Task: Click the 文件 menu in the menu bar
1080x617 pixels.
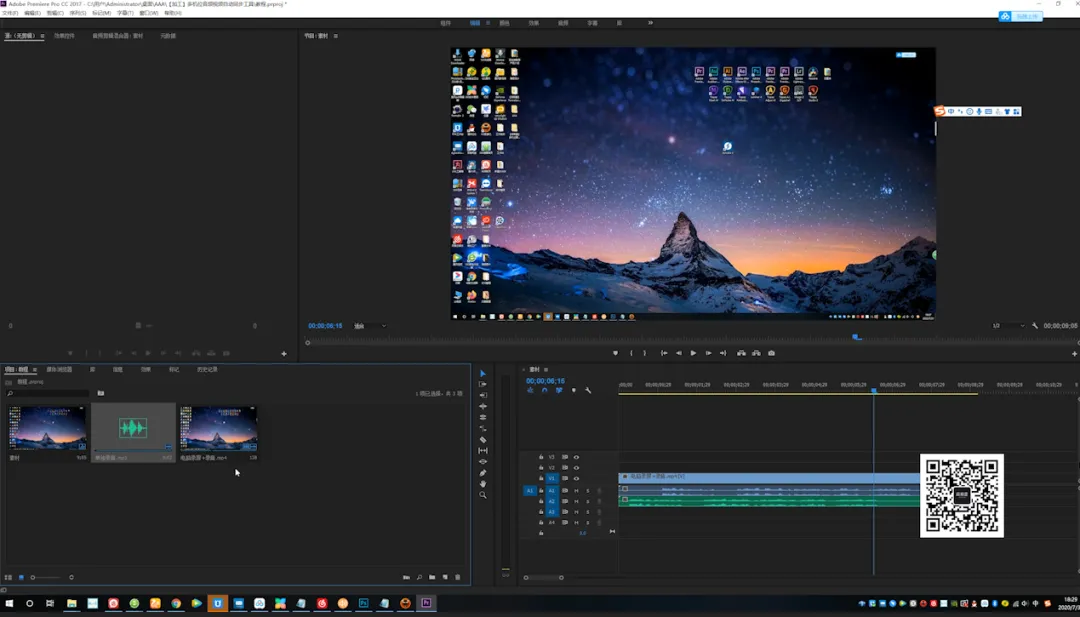Action: [10, 13]
